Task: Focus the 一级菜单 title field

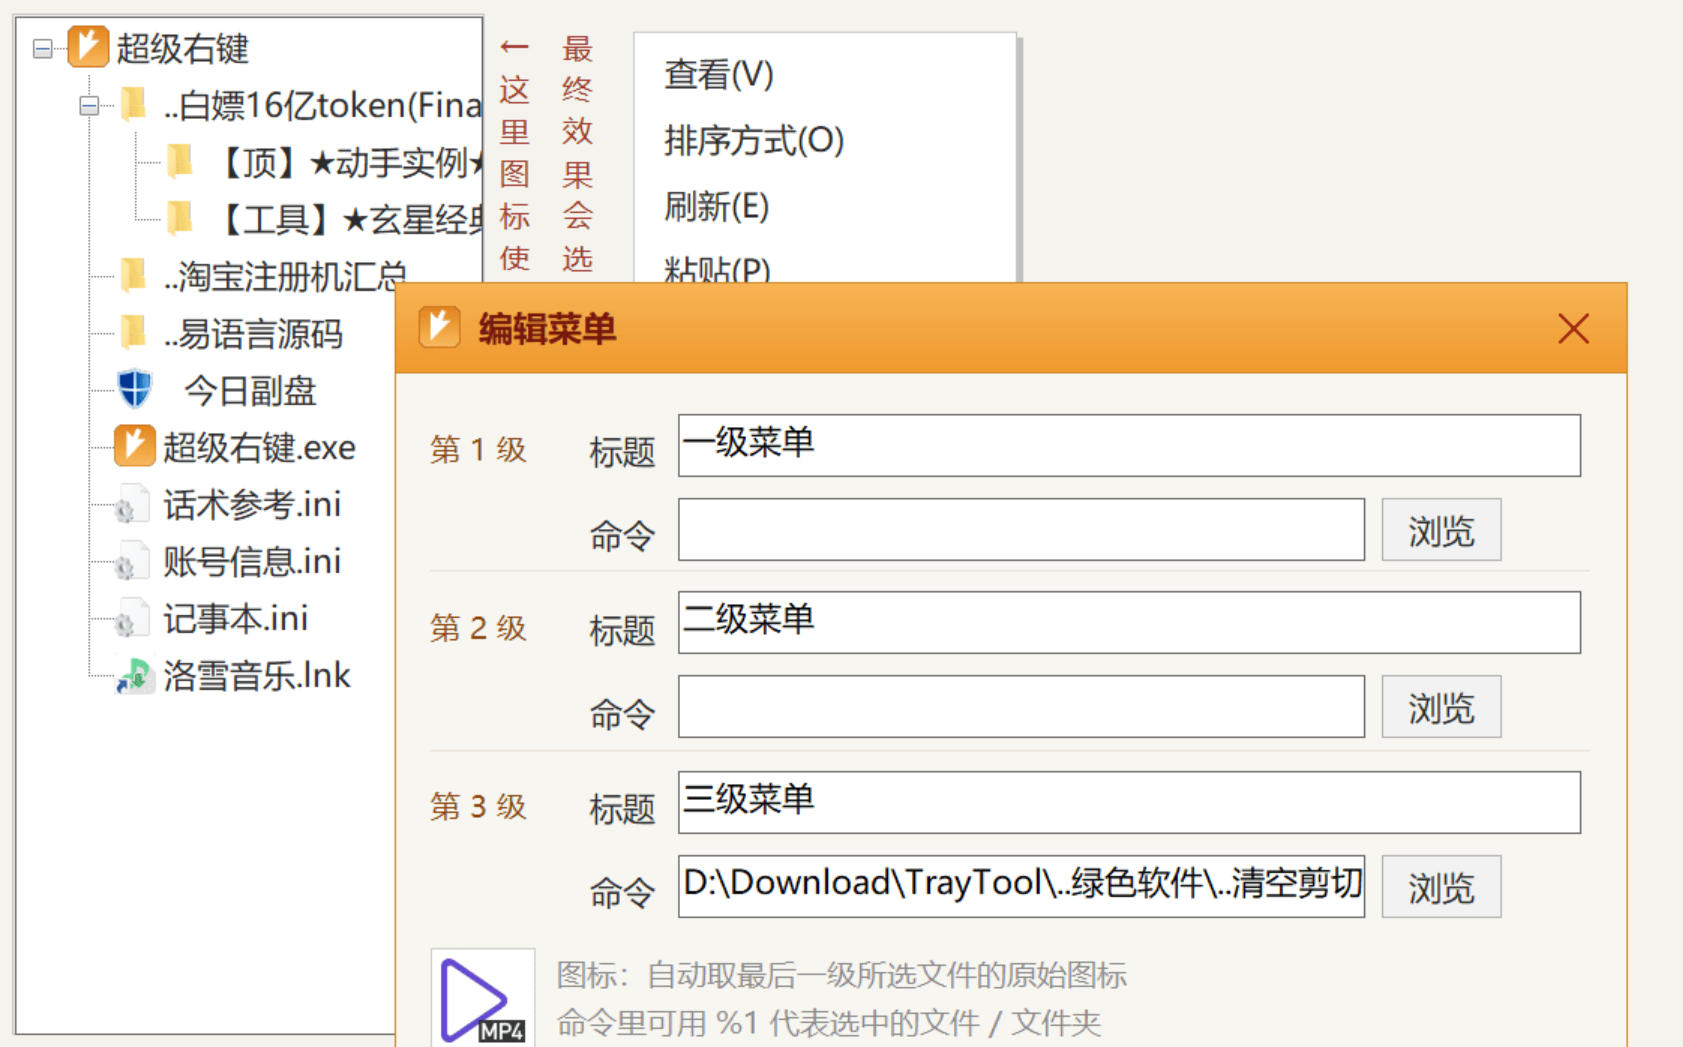Action: [1129, 445]
